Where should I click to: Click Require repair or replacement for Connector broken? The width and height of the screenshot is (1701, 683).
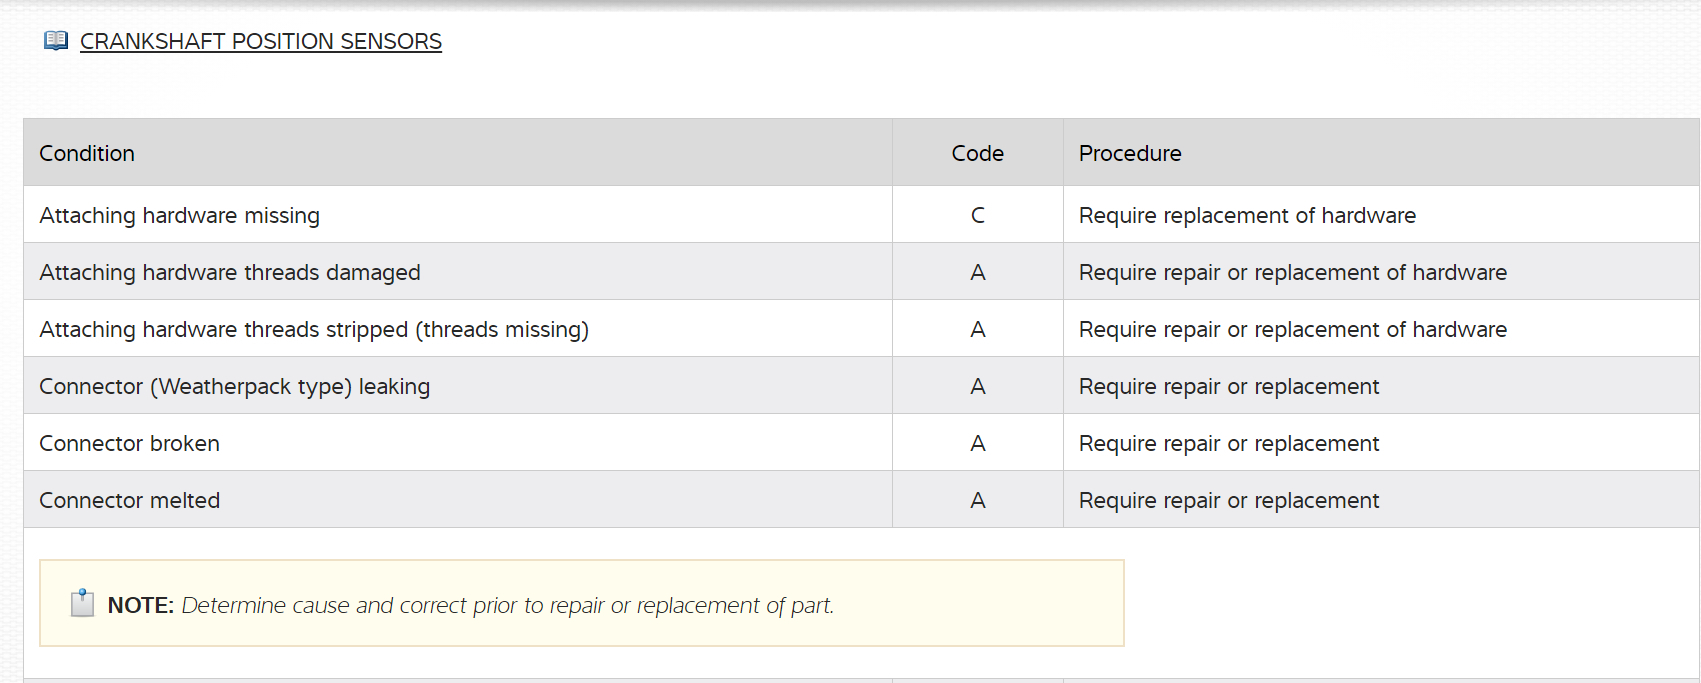pos(1228,443)
